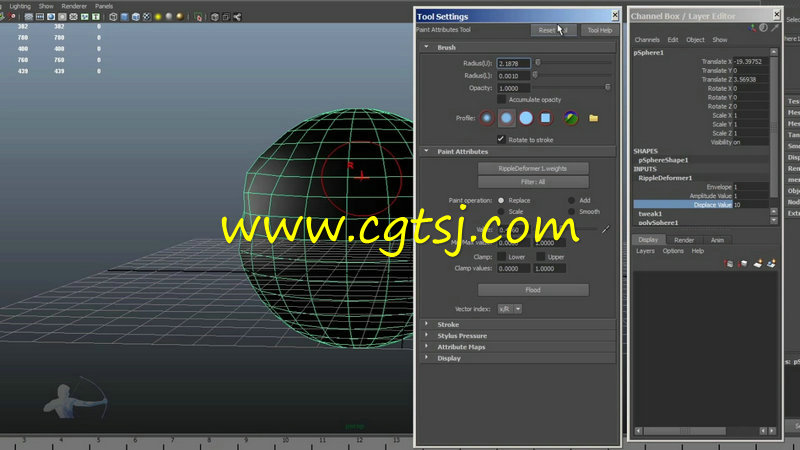Screen dimensions: 800x450
Task: Move selected layer up icon
Action: tap(729, 263)
